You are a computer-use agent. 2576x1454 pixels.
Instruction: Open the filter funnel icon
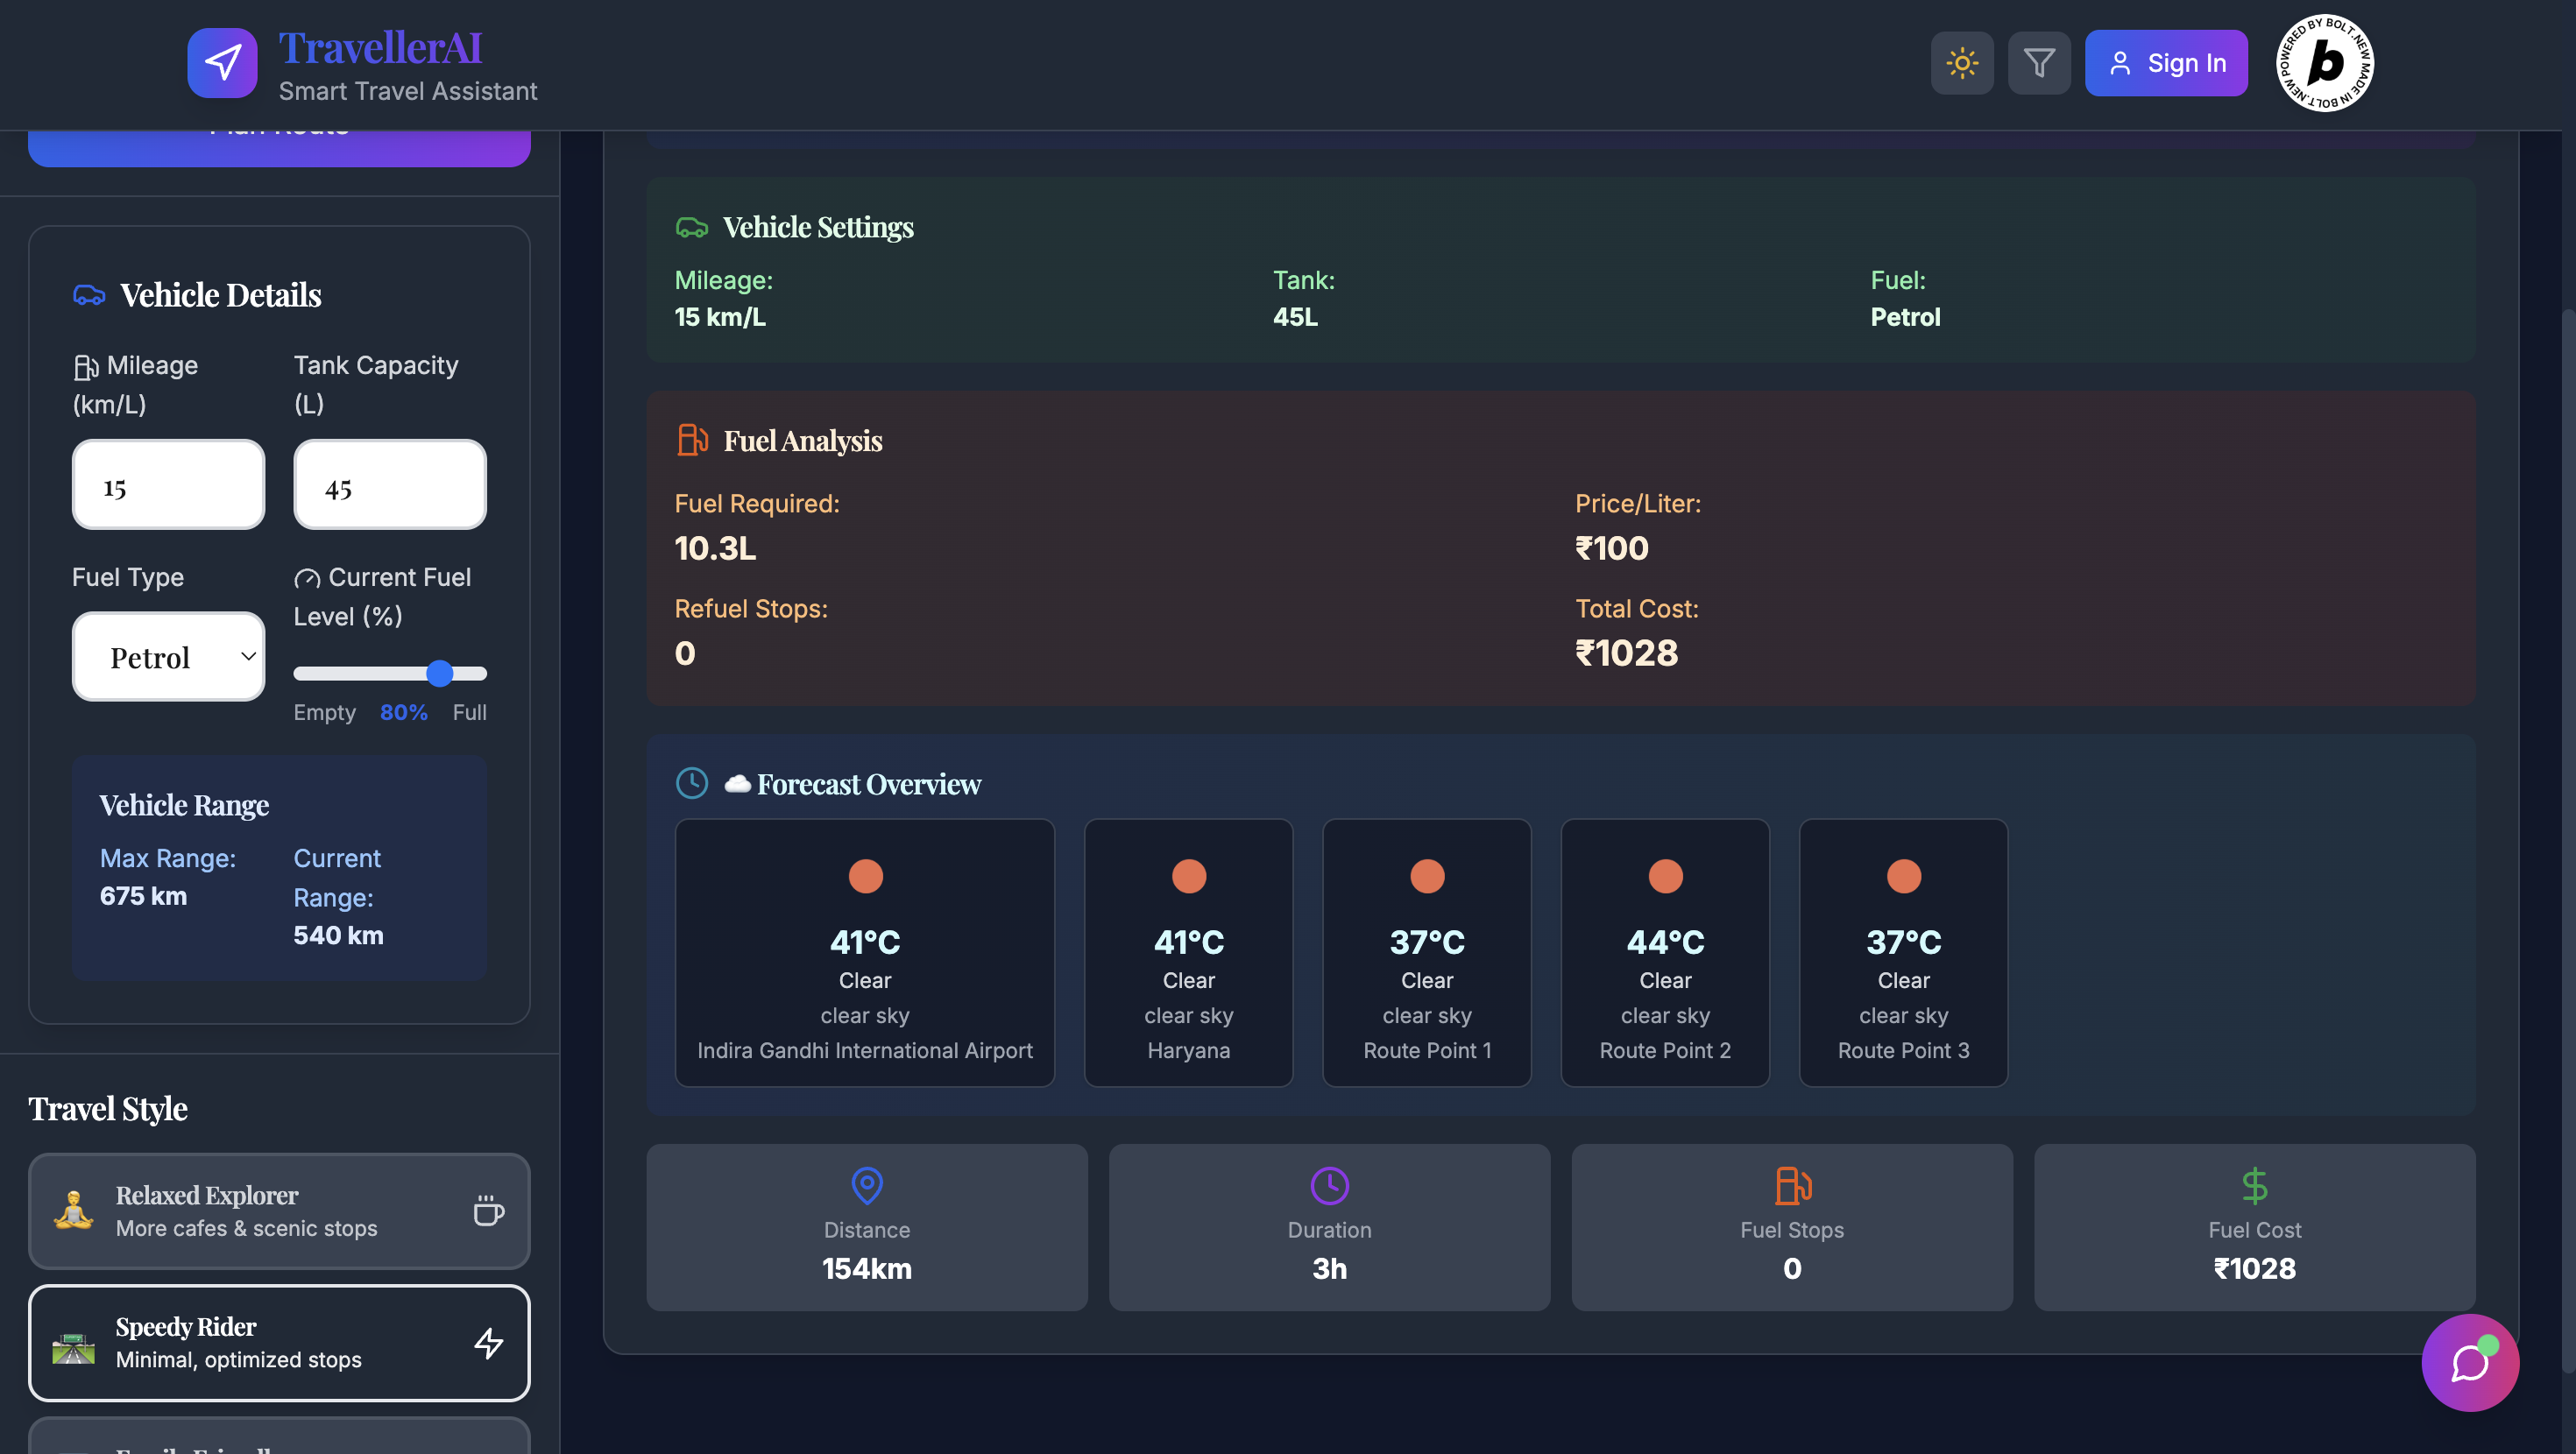point(2038,63)
